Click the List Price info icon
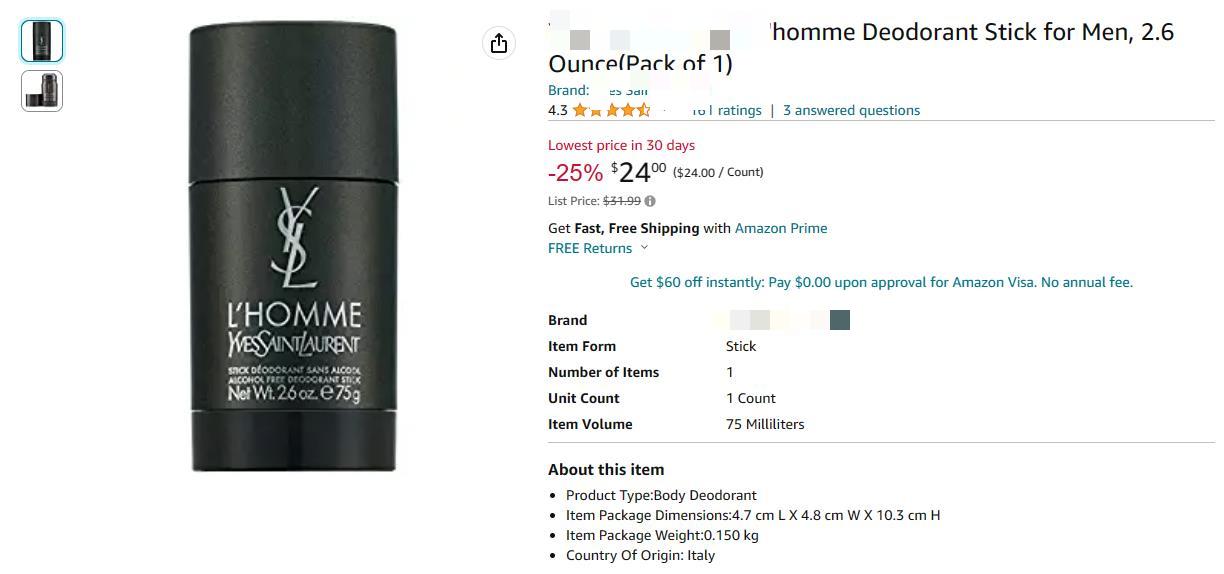 (x=650, y=201)
